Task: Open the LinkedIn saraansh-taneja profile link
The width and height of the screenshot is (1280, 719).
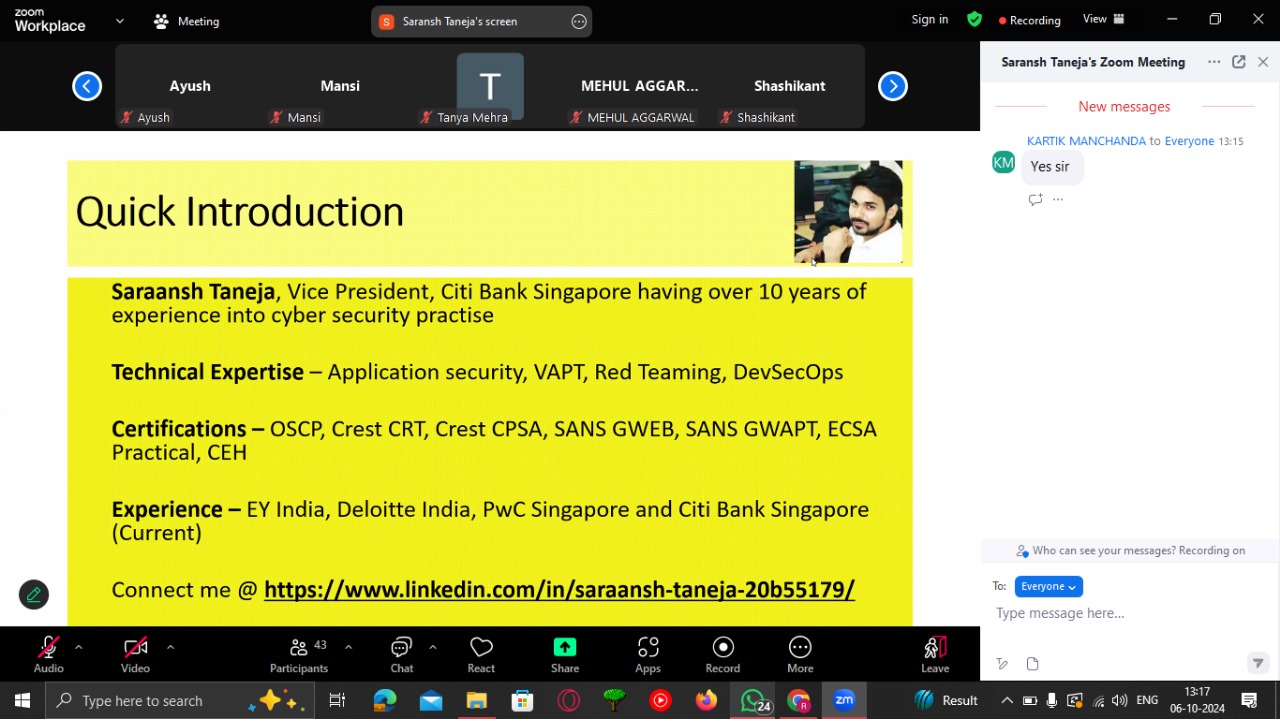Action: click(559, 590)
